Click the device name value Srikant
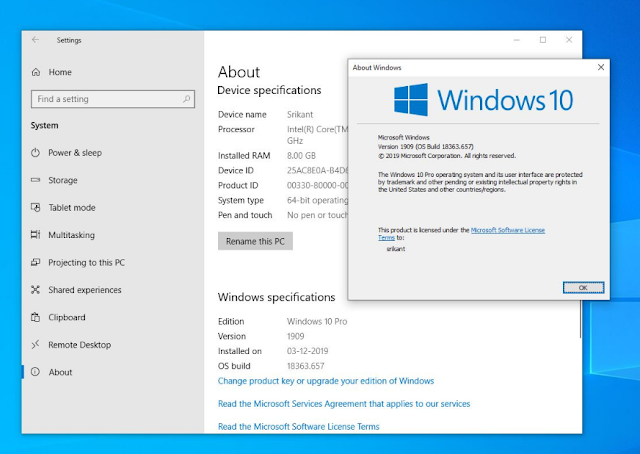This screenshot has height=454, width=640. [x=300, y=115]
